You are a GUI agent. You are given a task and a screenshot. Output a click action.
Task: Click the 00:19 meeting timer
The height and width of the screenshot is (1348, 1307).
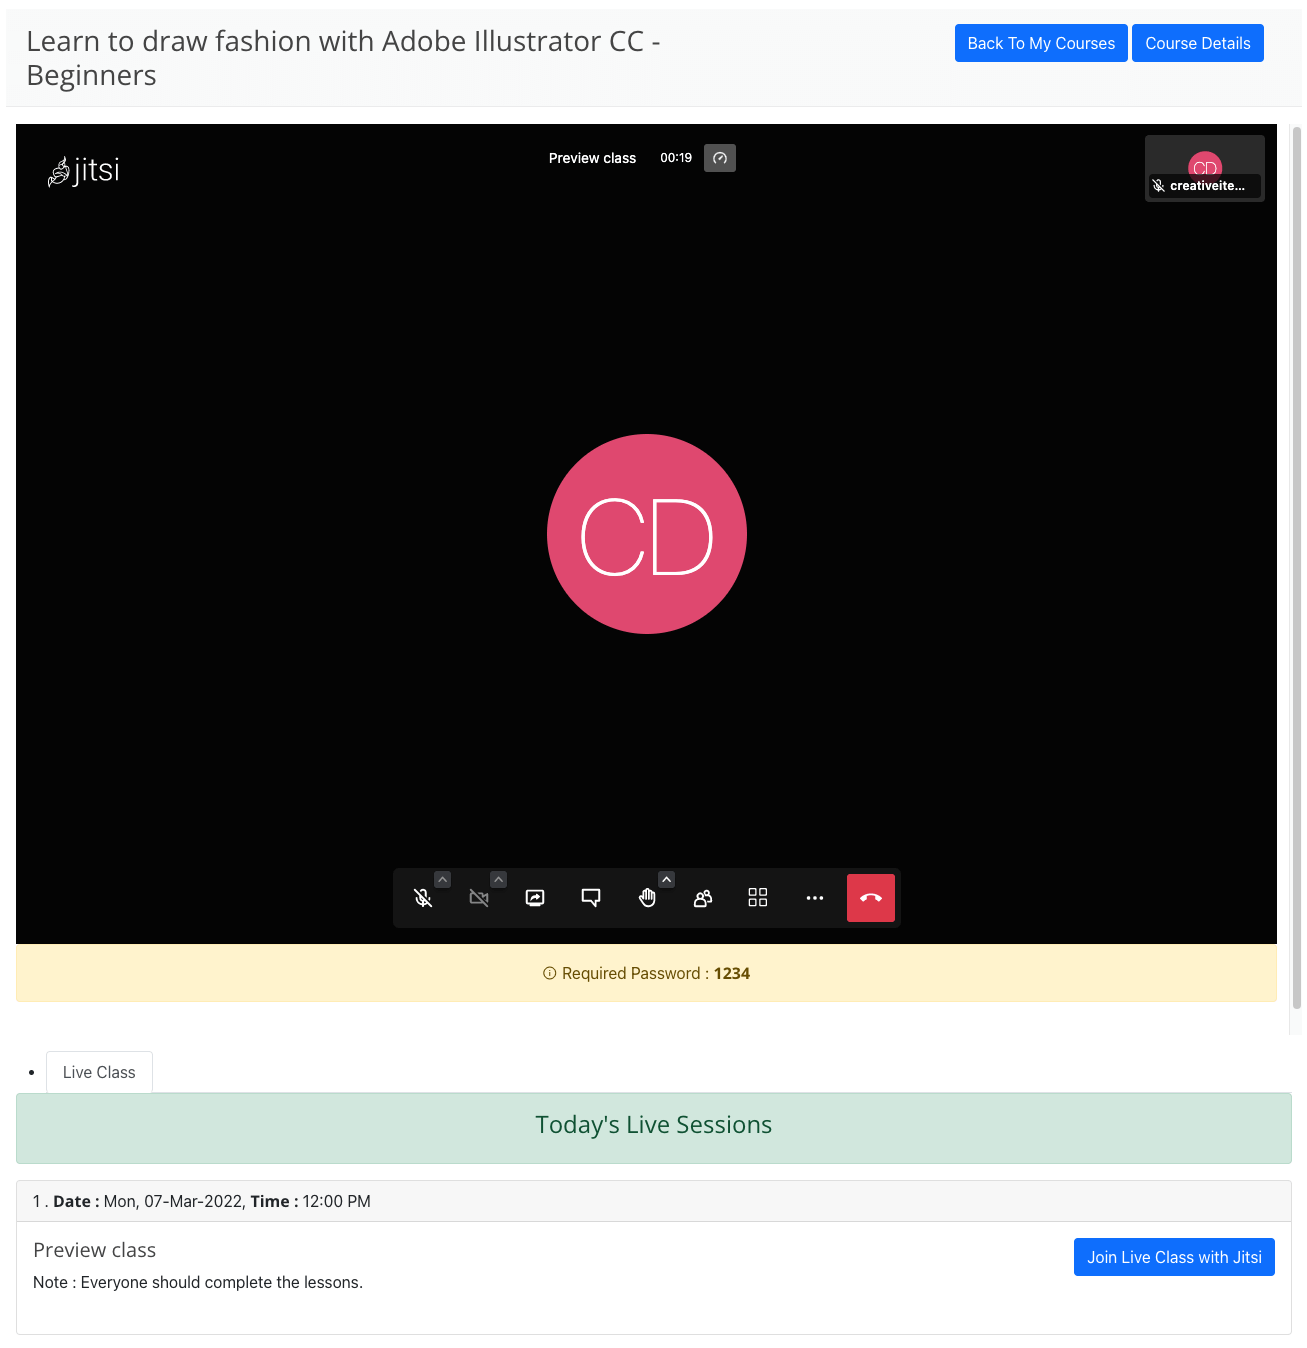coord(676,158)
